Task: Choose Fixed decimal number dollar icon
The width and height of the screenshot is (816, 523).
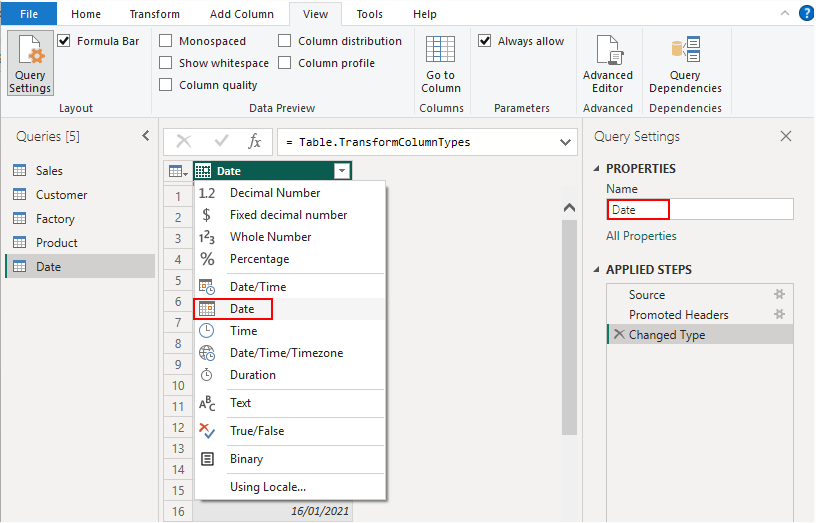Action: click(207, 215)
